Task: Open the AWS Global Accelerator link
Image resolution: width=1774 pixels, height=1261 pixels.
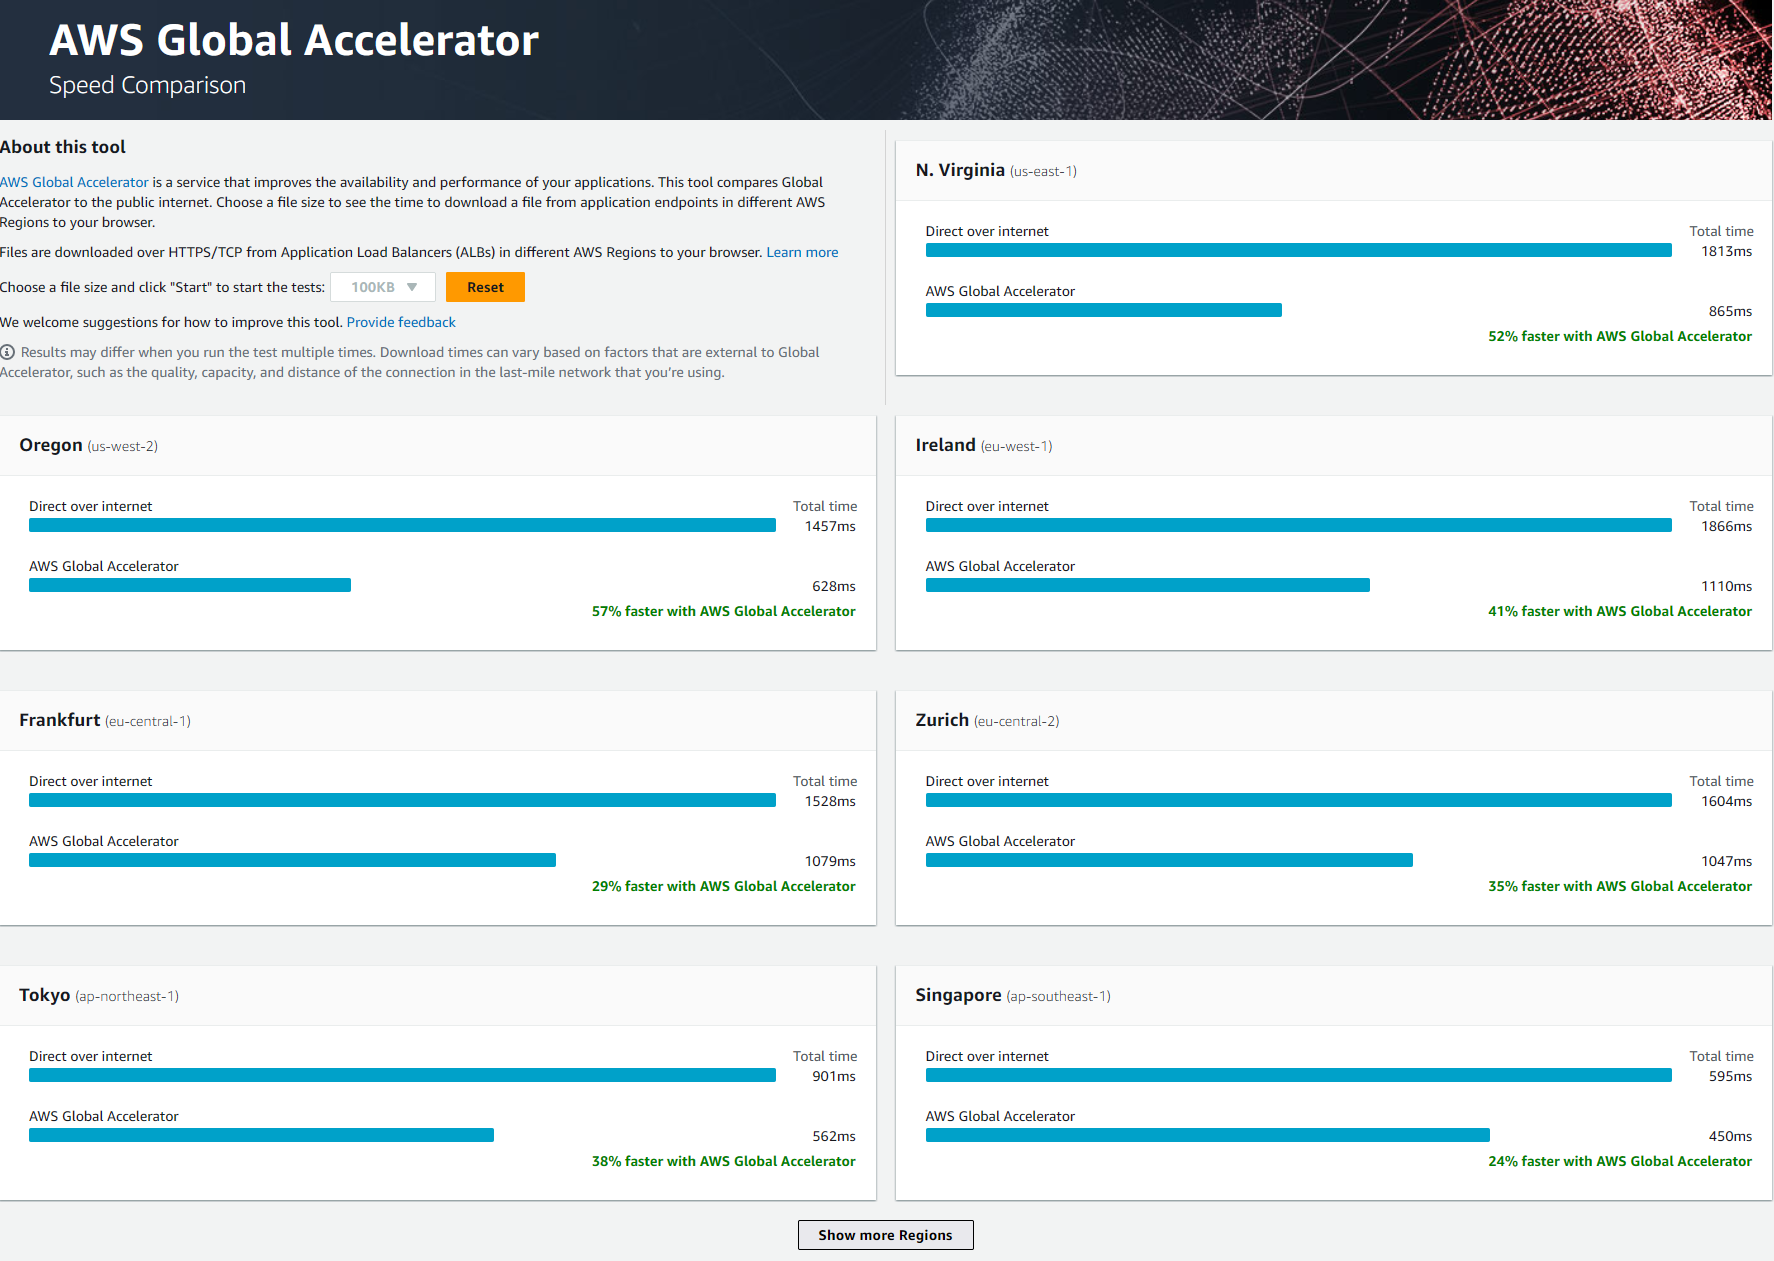Action: (x=74, y=182)
